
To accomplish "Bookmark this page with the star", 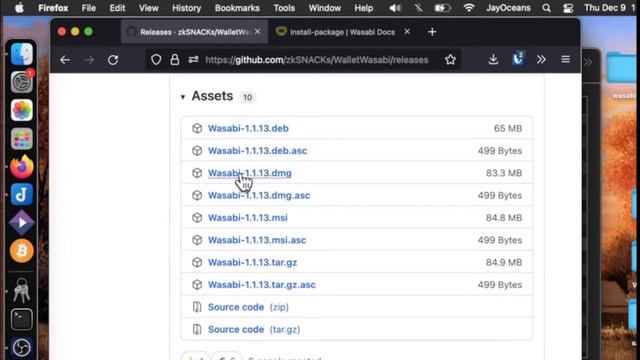I will click(x=450, y=60).
